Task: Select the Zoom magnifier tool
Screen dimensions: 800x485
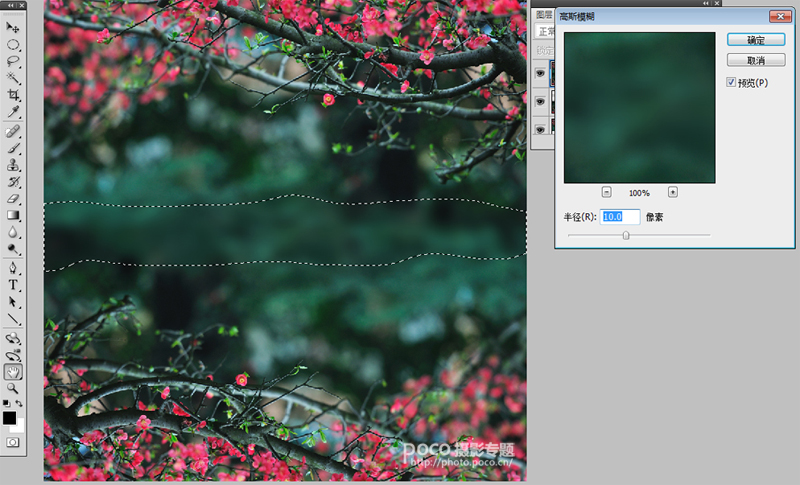Action: point(13,389)
